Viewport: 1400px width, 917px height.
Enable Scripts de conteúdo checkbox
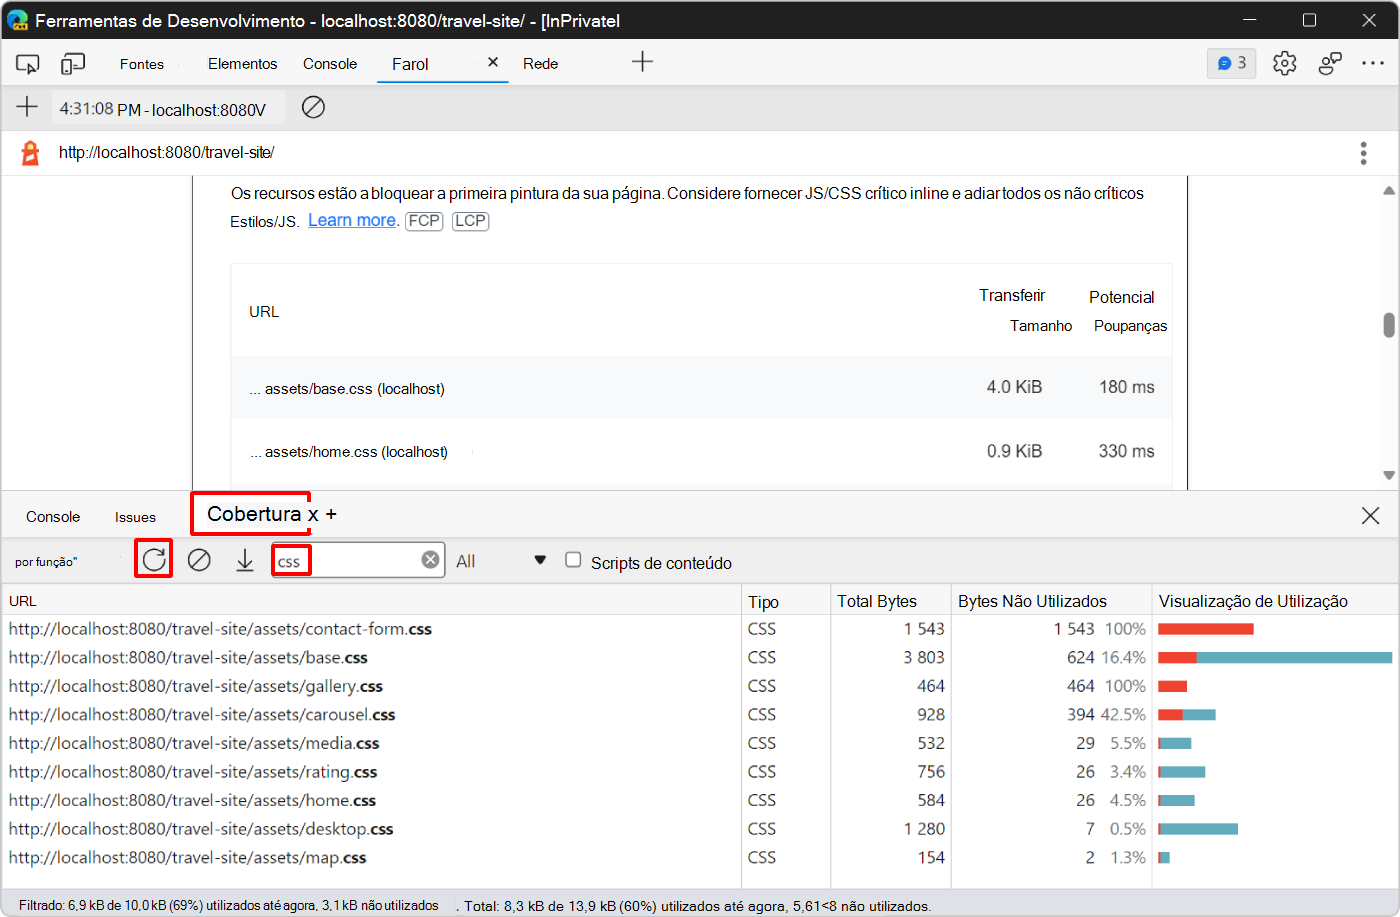coord(573,560)
